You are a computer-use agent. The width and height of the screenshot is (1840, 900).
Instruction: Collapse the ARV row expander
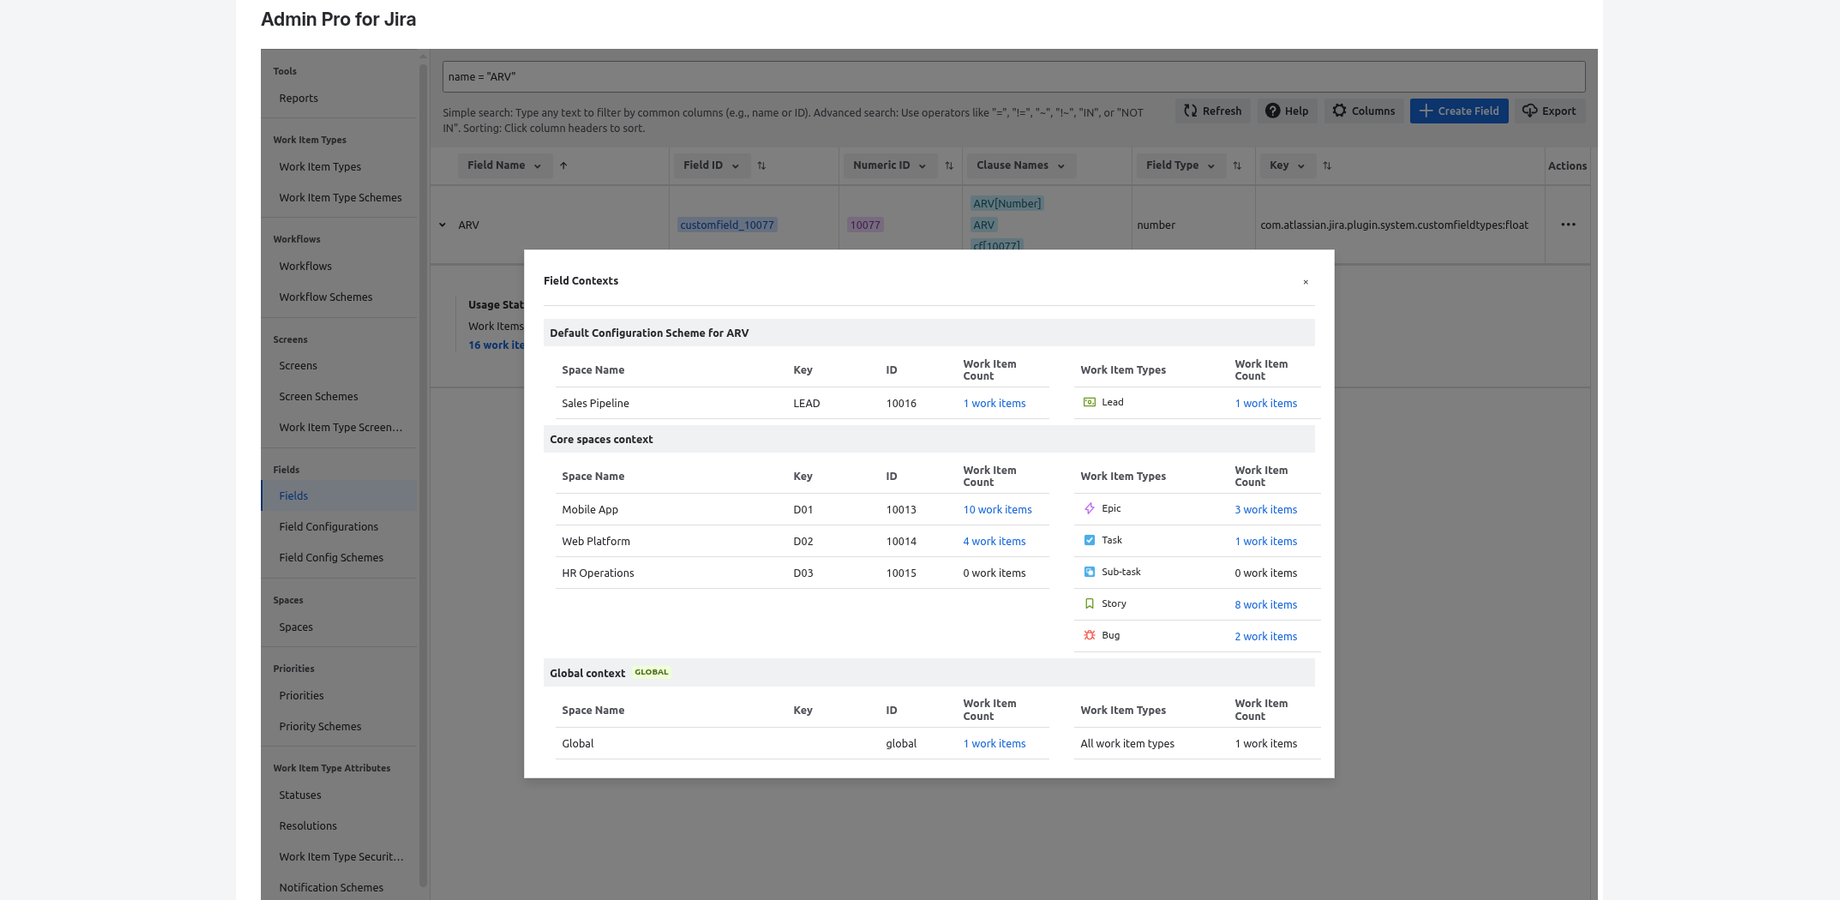pos(442,225)
